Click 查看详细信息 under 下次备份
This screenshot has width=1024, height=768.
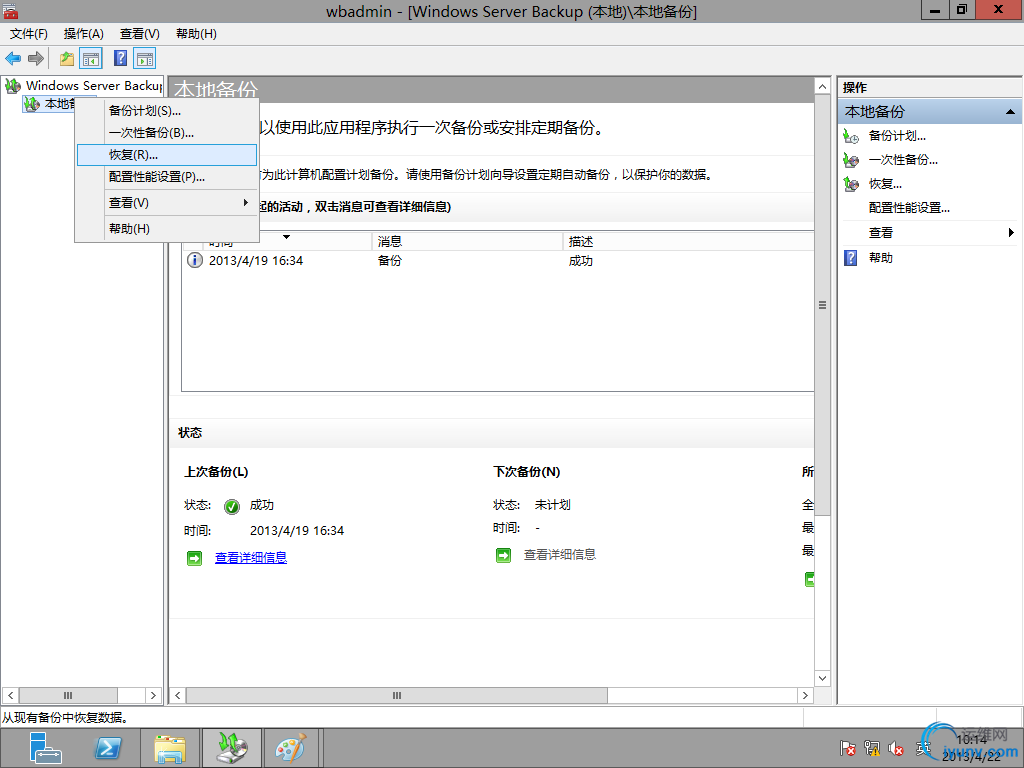point(560,554)
